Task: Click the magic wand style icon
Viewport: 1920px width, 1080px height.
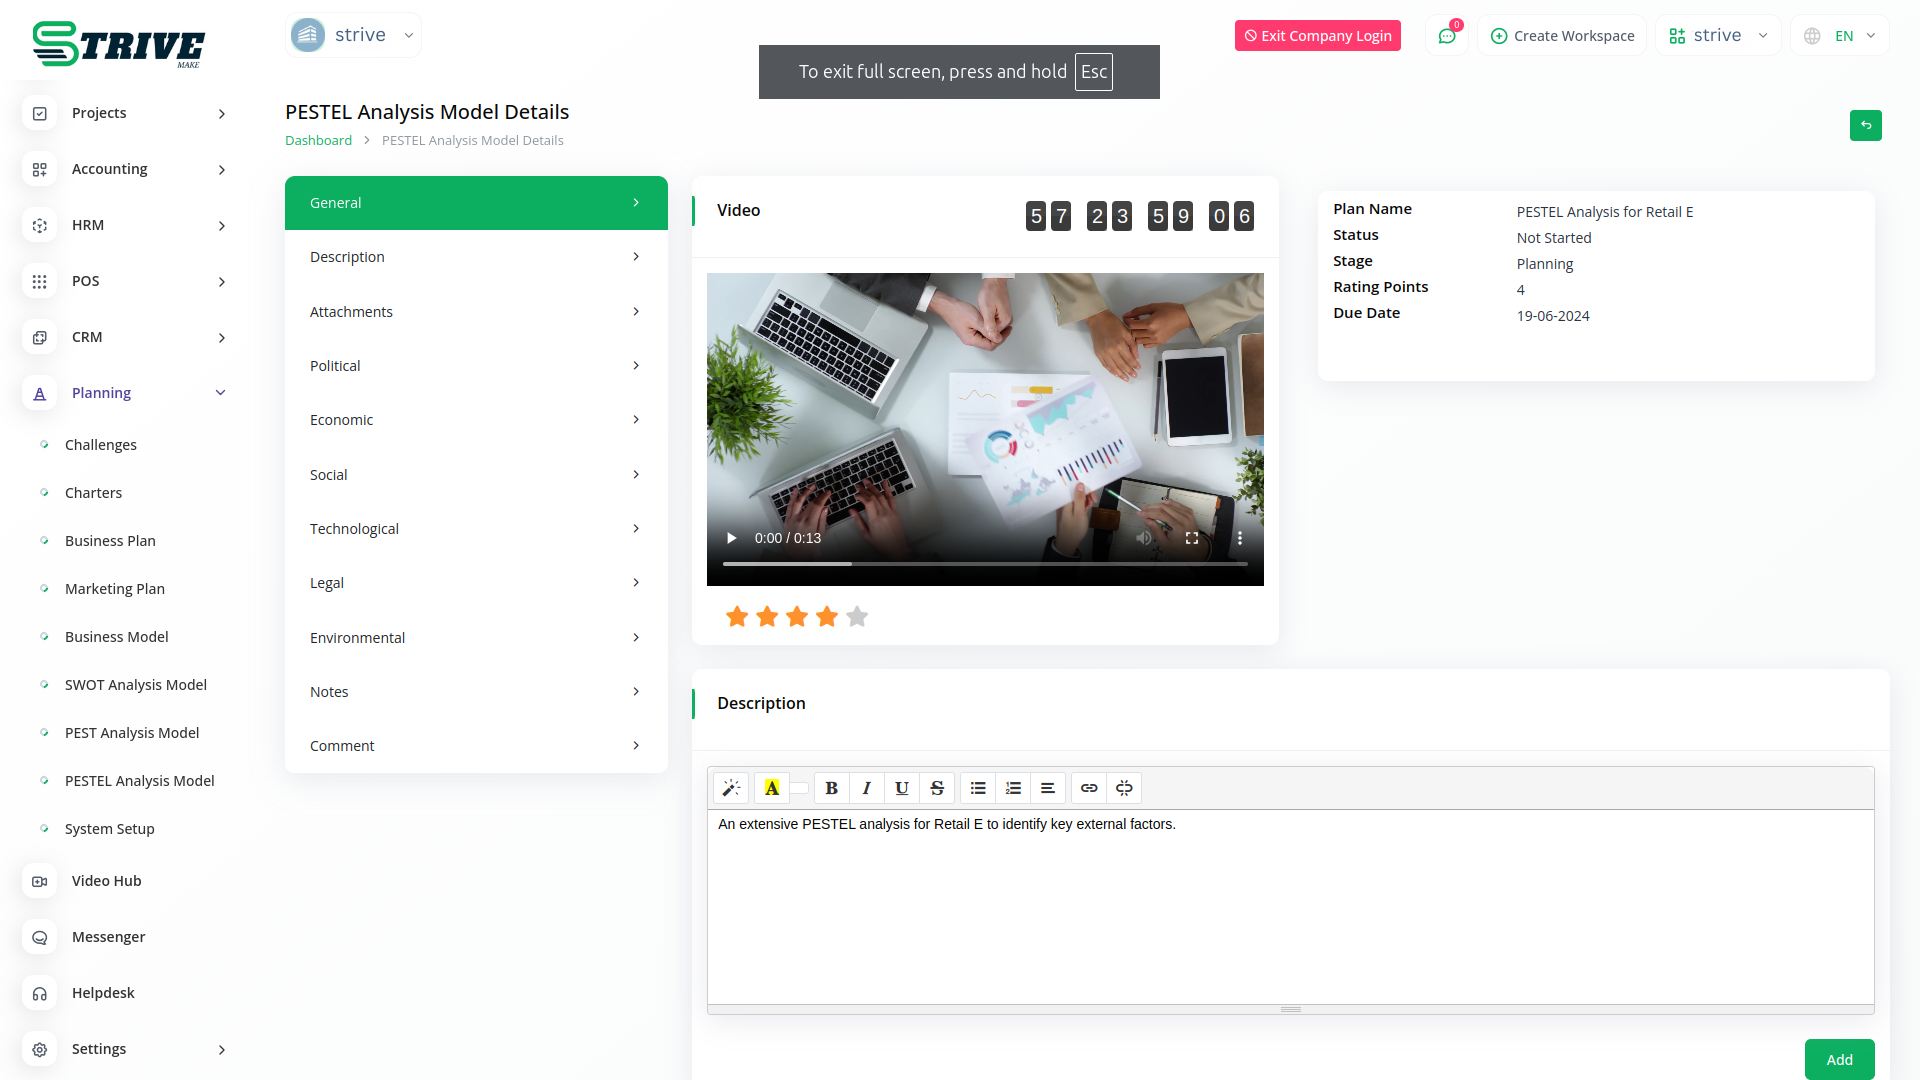Action: 731,788
